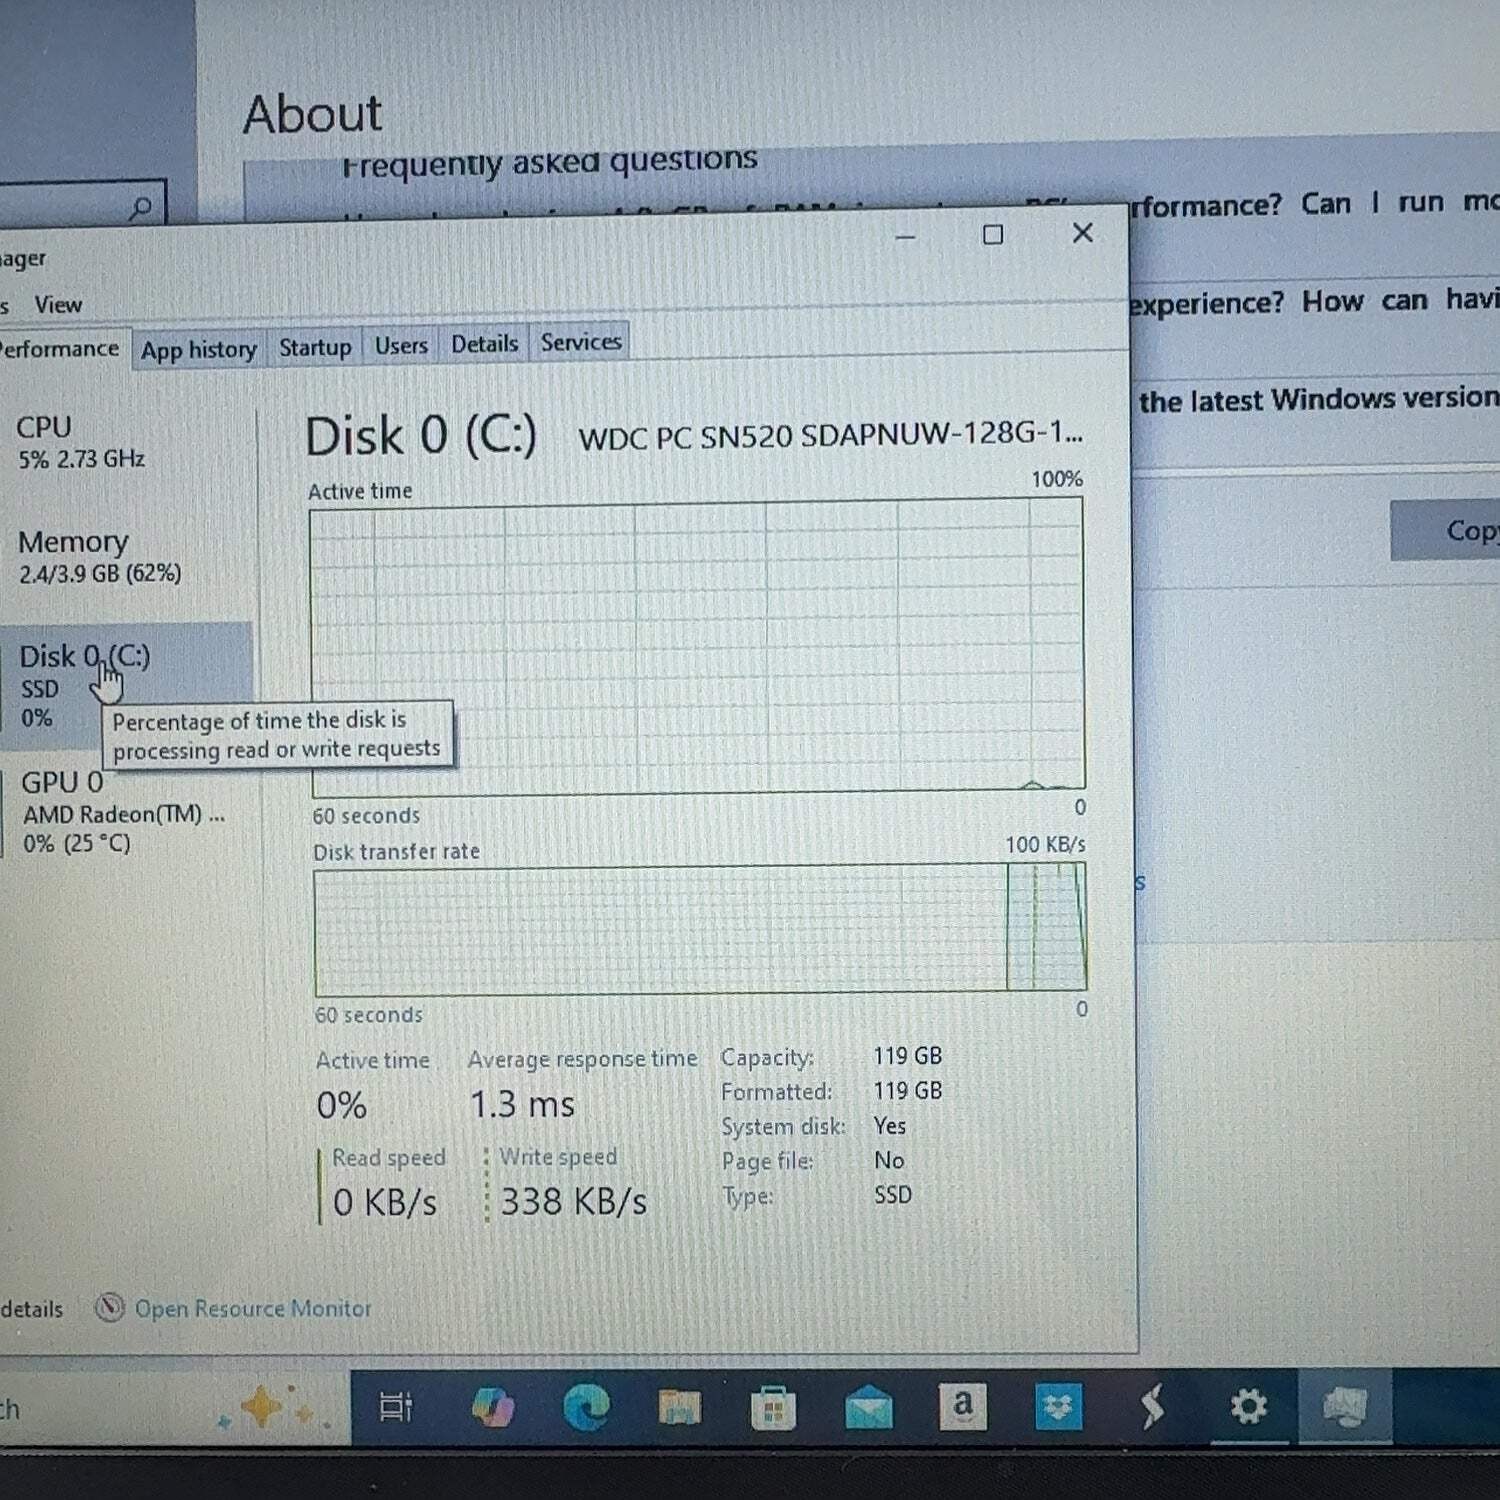Maximize the Task Manager window
The width and height of the screenshot is (1500, 1500).
pos(993,235)
